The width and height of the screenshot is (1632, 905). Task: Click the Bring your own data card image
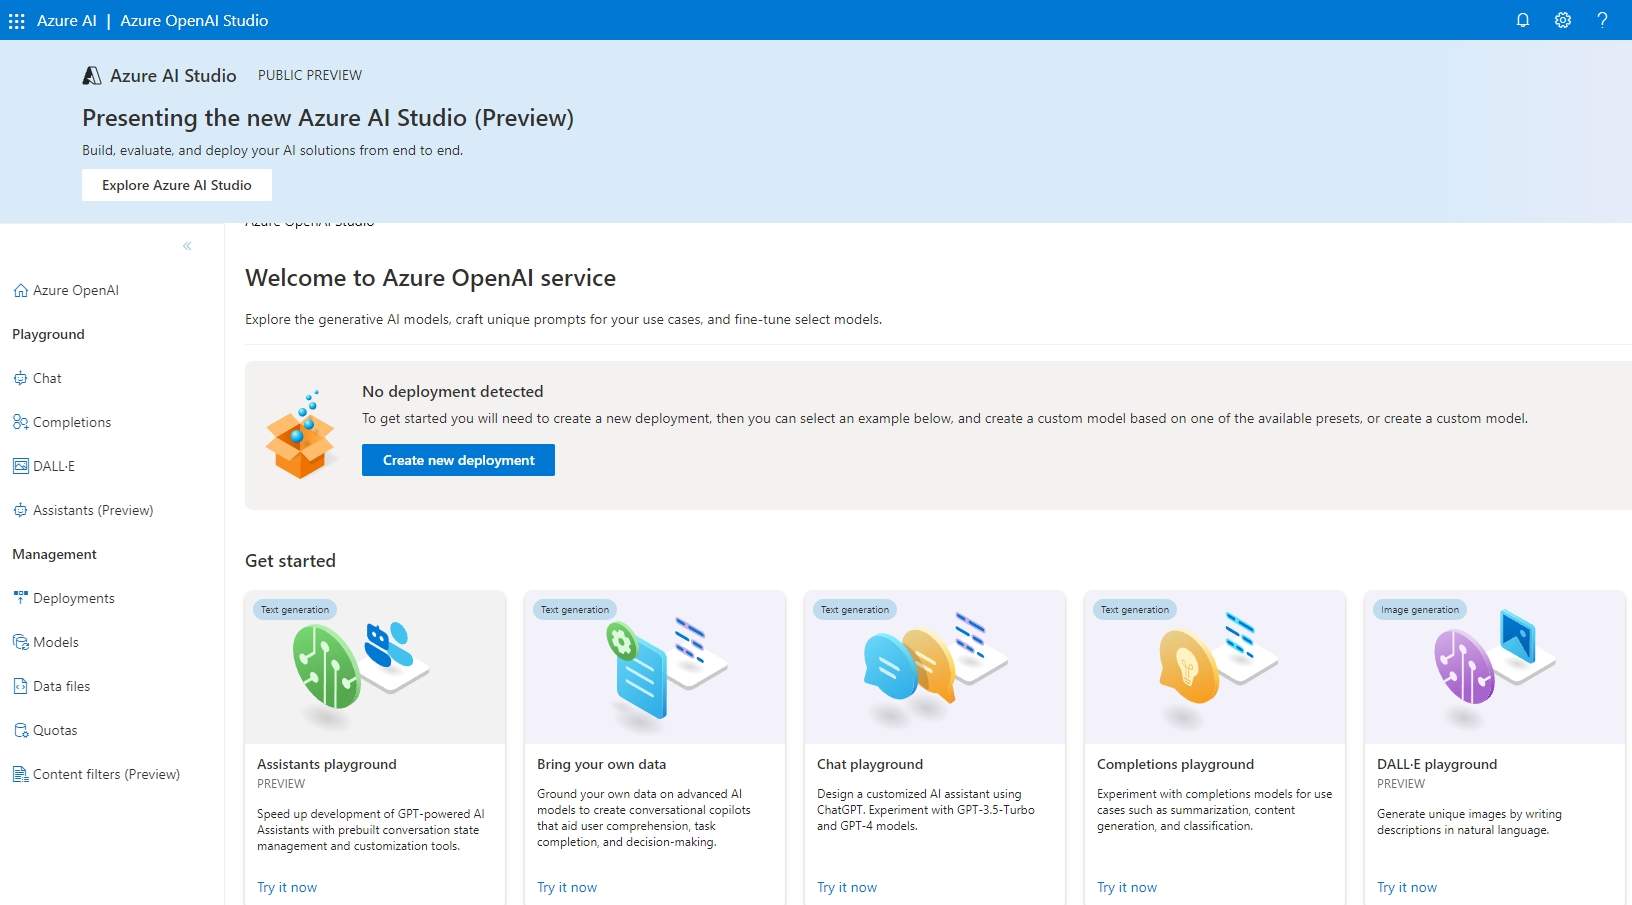(x=655, y=667)
